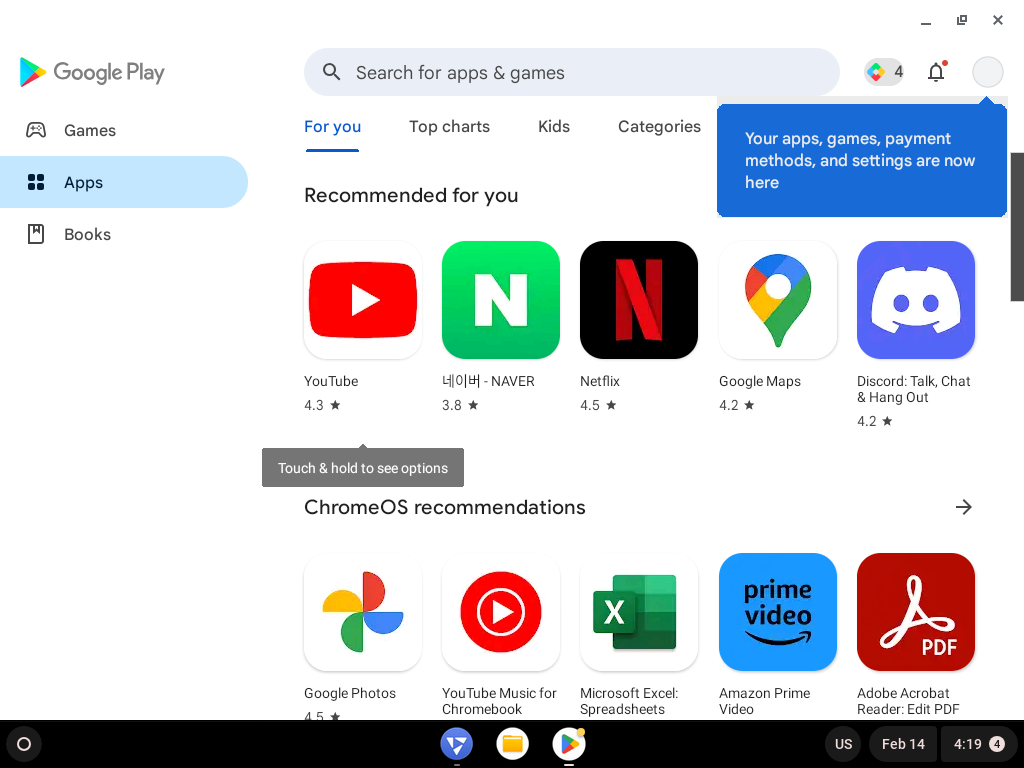Click the ChromeOS recommendations heading
1024x768 pixels.
tap(445, 507)
